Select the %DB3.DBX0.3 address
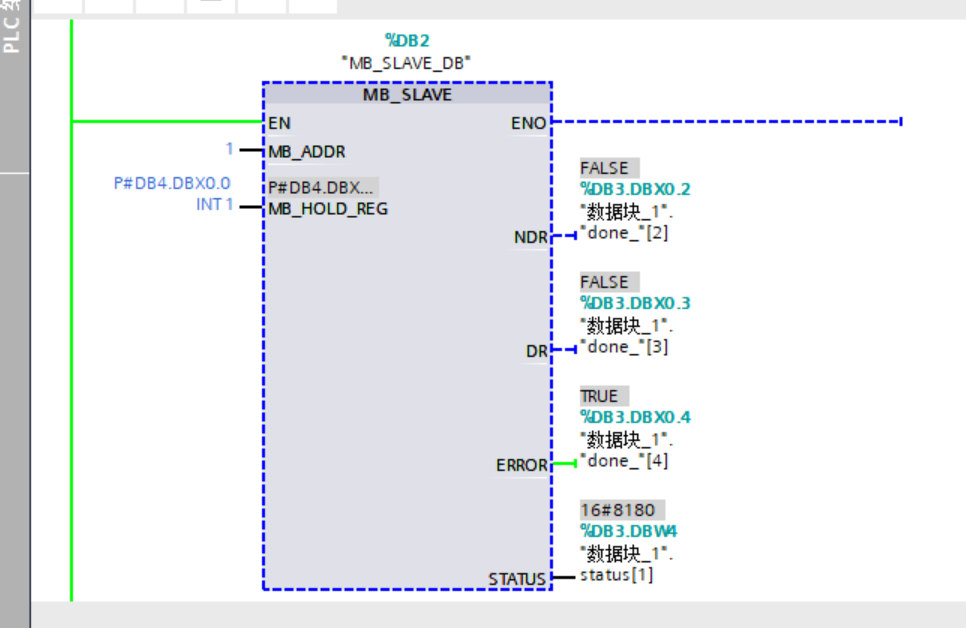The image size is (966, 628). [635, 303]
